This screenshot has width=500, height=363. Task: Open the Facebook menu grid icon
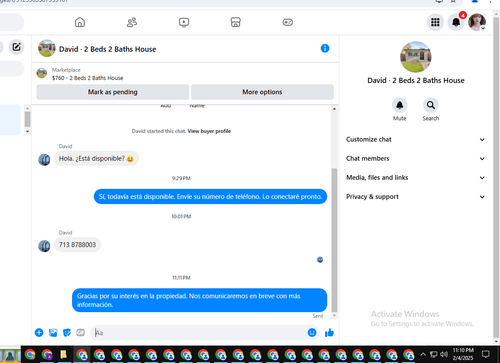click(435, 22)
